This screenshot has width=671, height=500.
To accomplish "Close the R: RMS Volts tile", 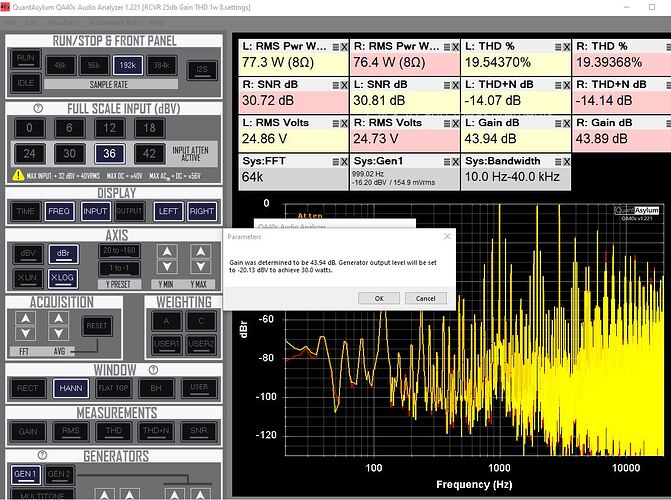I will pos(455,124).
